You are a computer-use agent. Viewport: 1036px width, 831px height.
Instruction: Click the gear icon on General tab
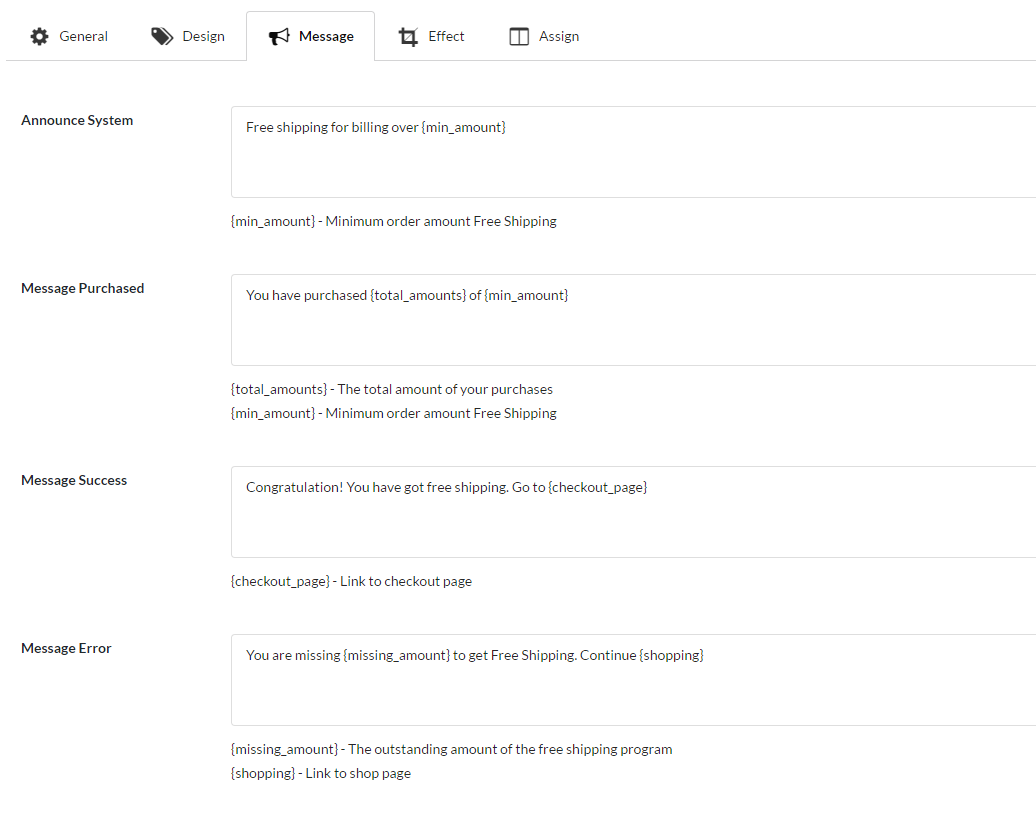[39, 36]
